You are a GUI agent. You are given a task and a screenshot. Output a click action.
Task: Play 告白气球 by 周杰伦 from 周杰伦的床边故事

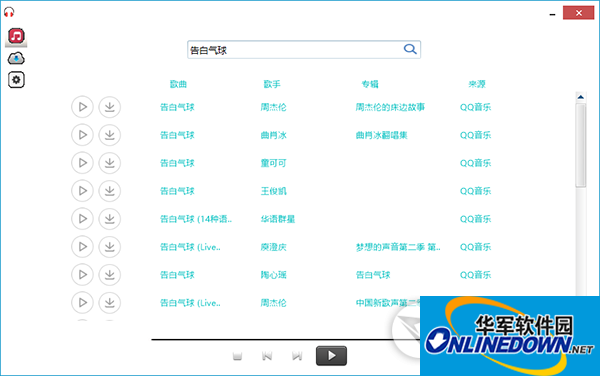point(82,107)
